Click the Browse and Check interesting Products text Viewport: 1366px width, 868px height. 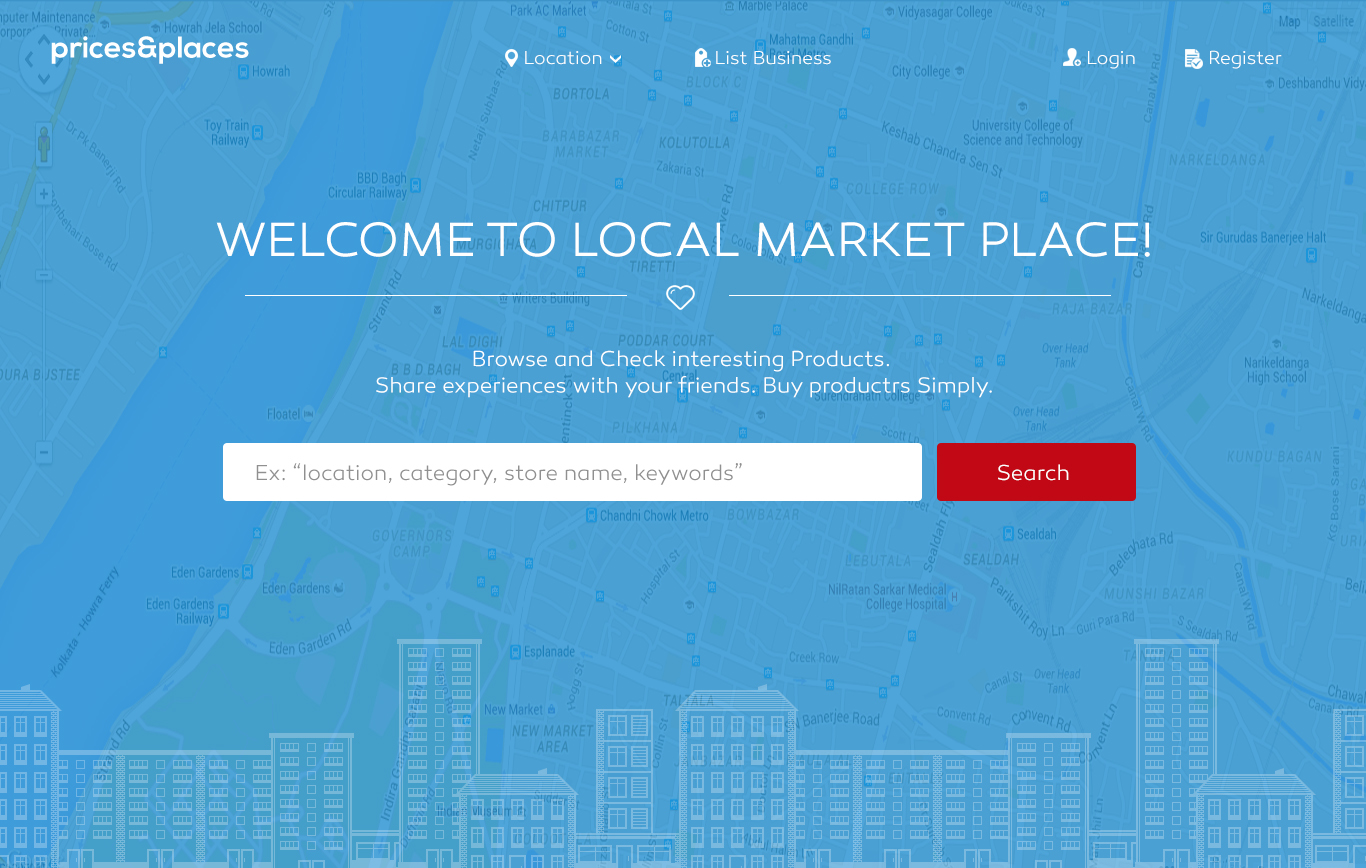pyautogui.click(x=681, y=359)
